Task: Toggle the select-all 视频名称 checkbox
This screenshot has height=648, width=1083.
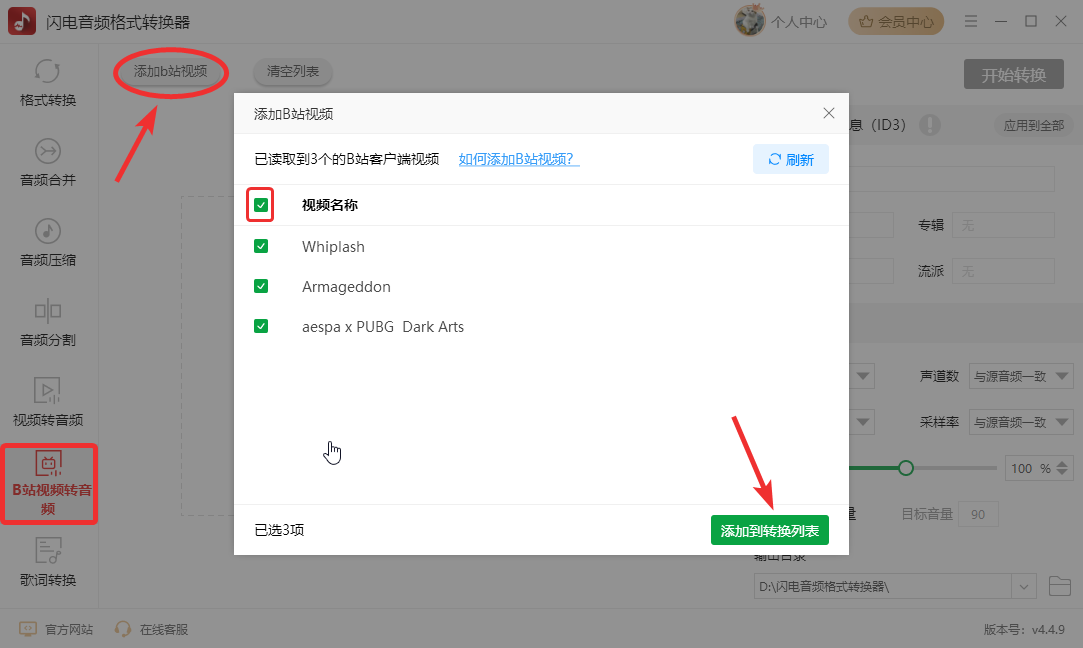Action: 260,205
